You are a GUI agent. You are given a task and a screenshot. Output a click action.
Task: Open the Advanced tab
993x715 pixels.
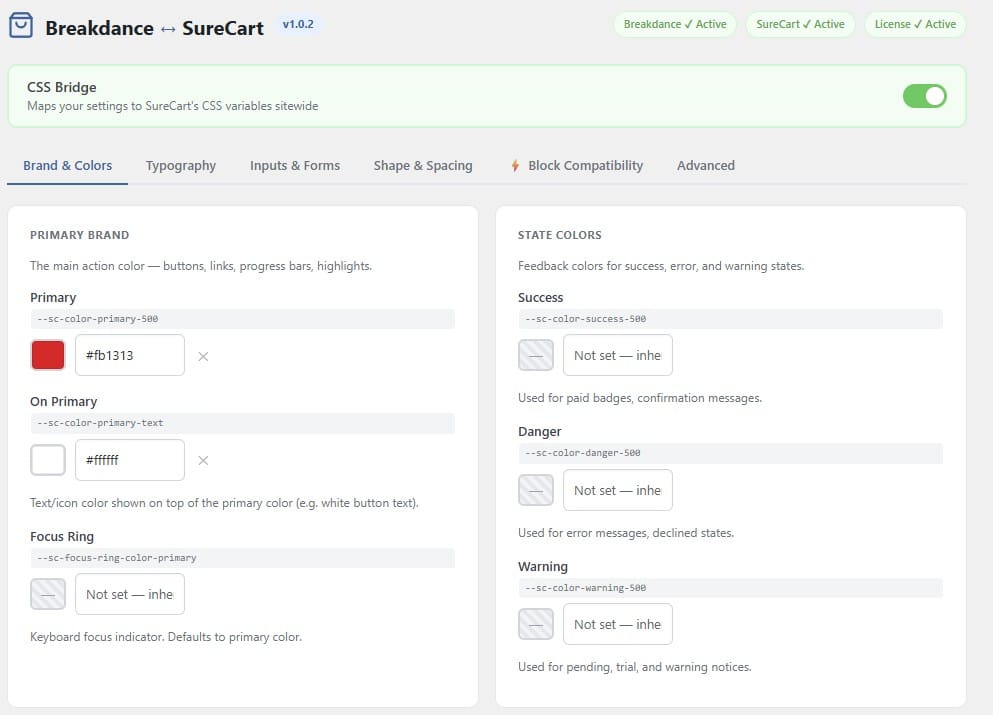[705, 166]
